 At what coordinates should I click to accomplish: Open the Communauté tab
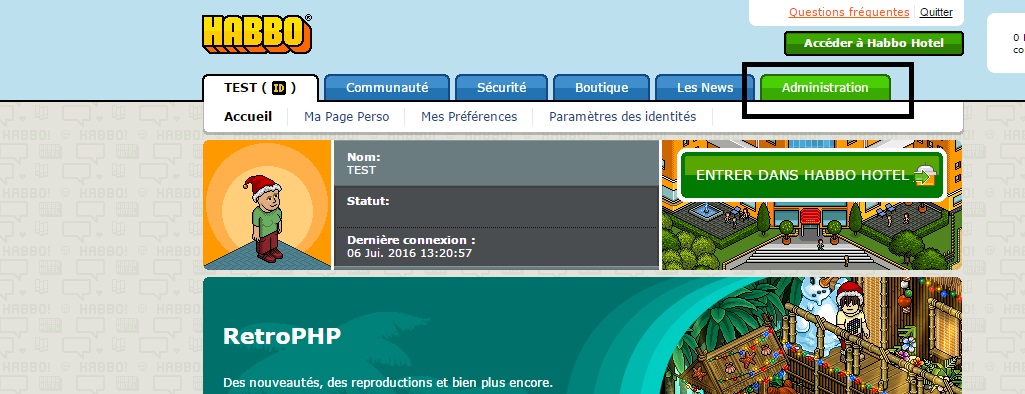(387, 88)
